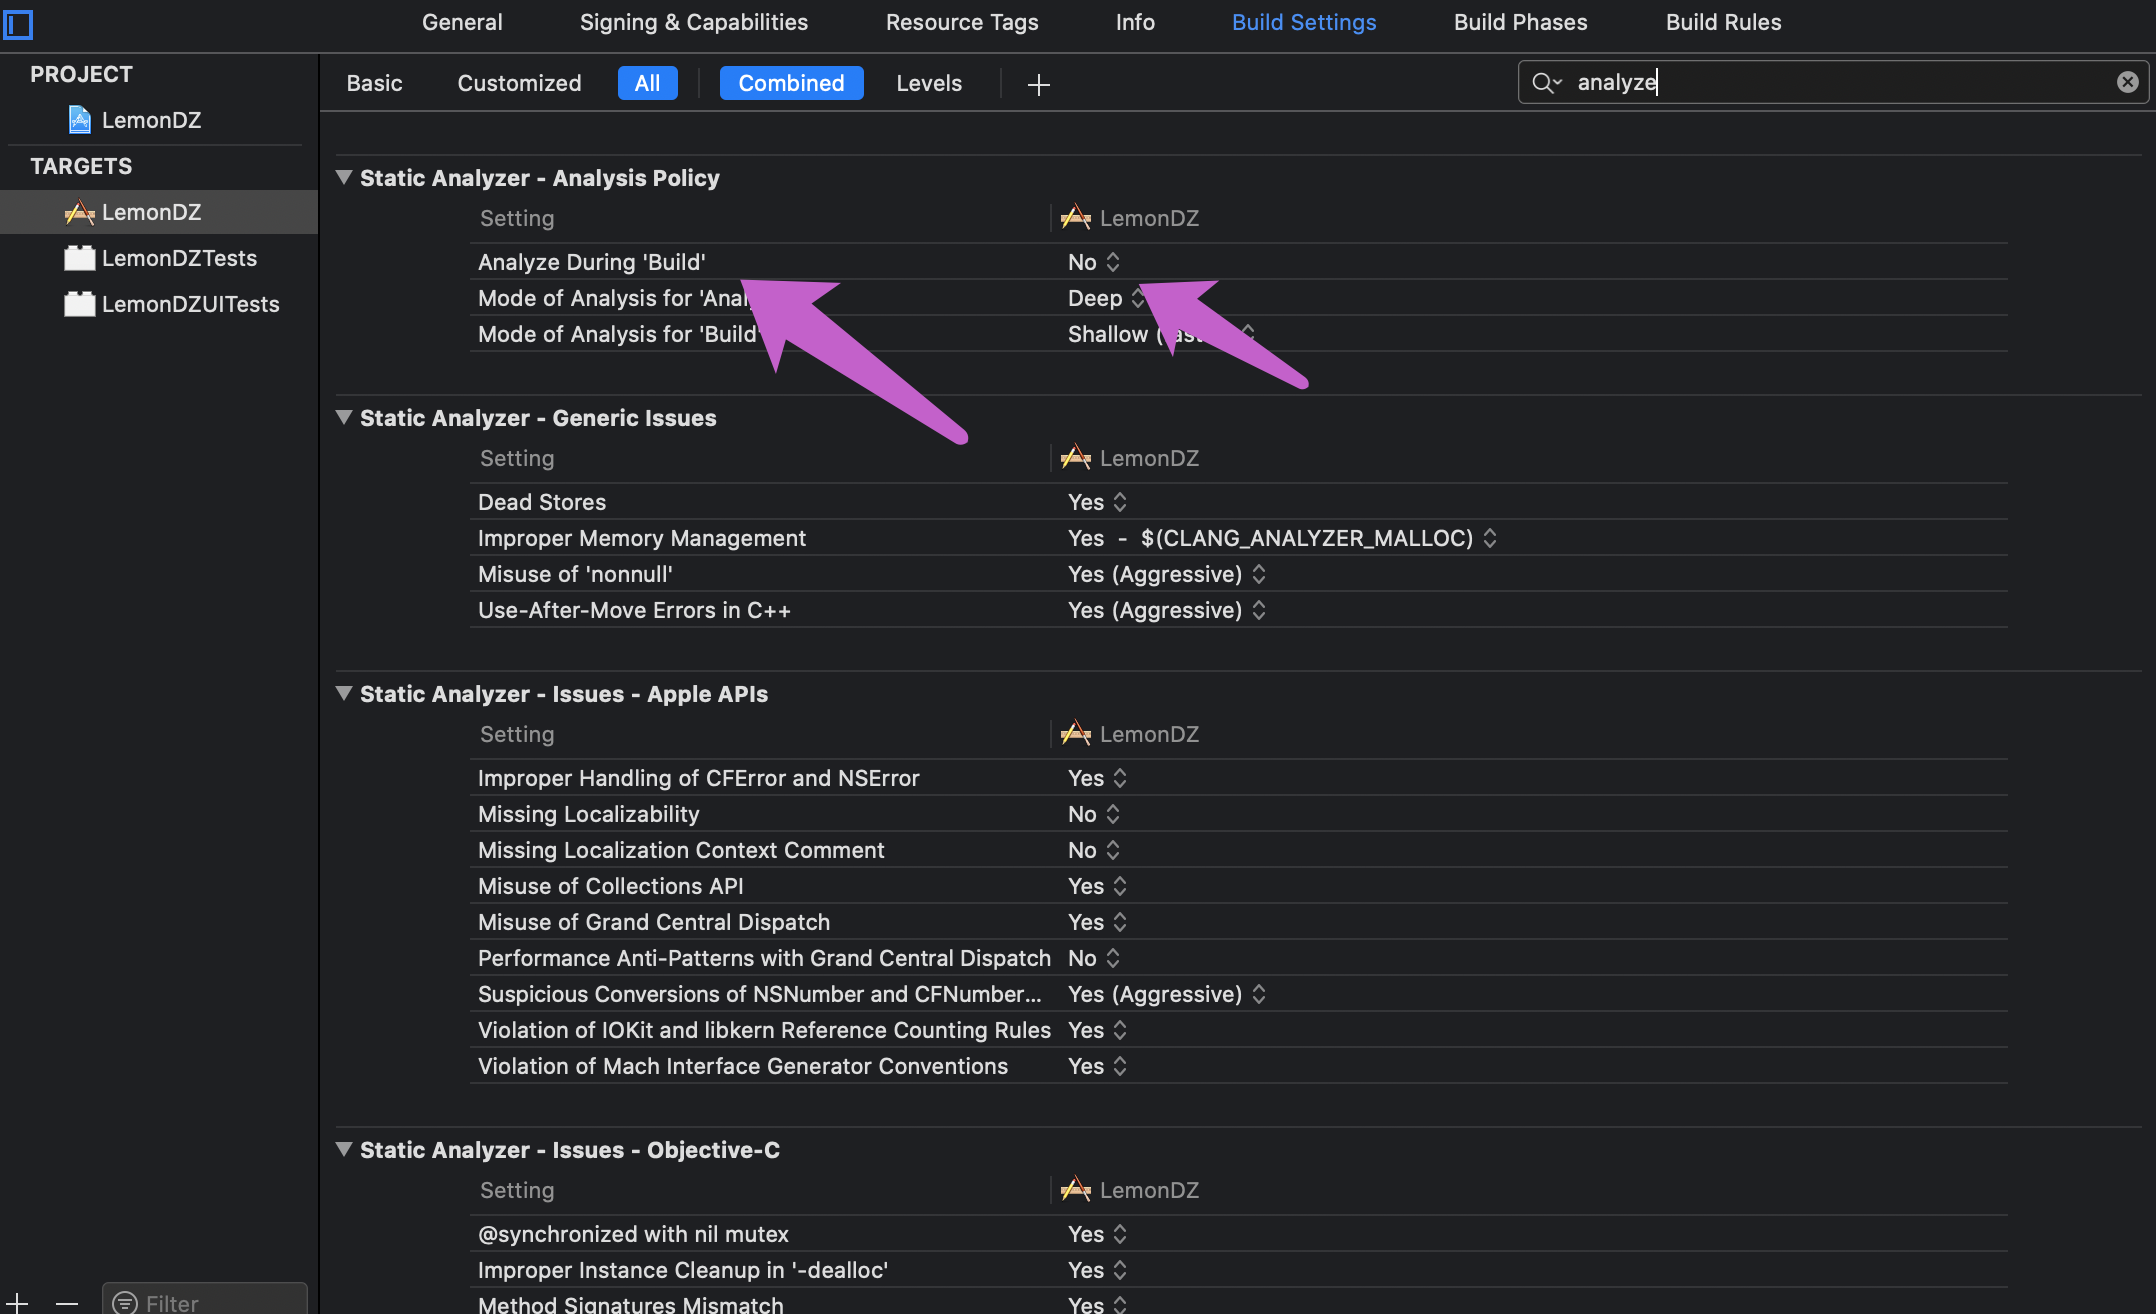Open the Build Phases tab
Screen dimensions: 2156x1314
(x=1520, y=22)
